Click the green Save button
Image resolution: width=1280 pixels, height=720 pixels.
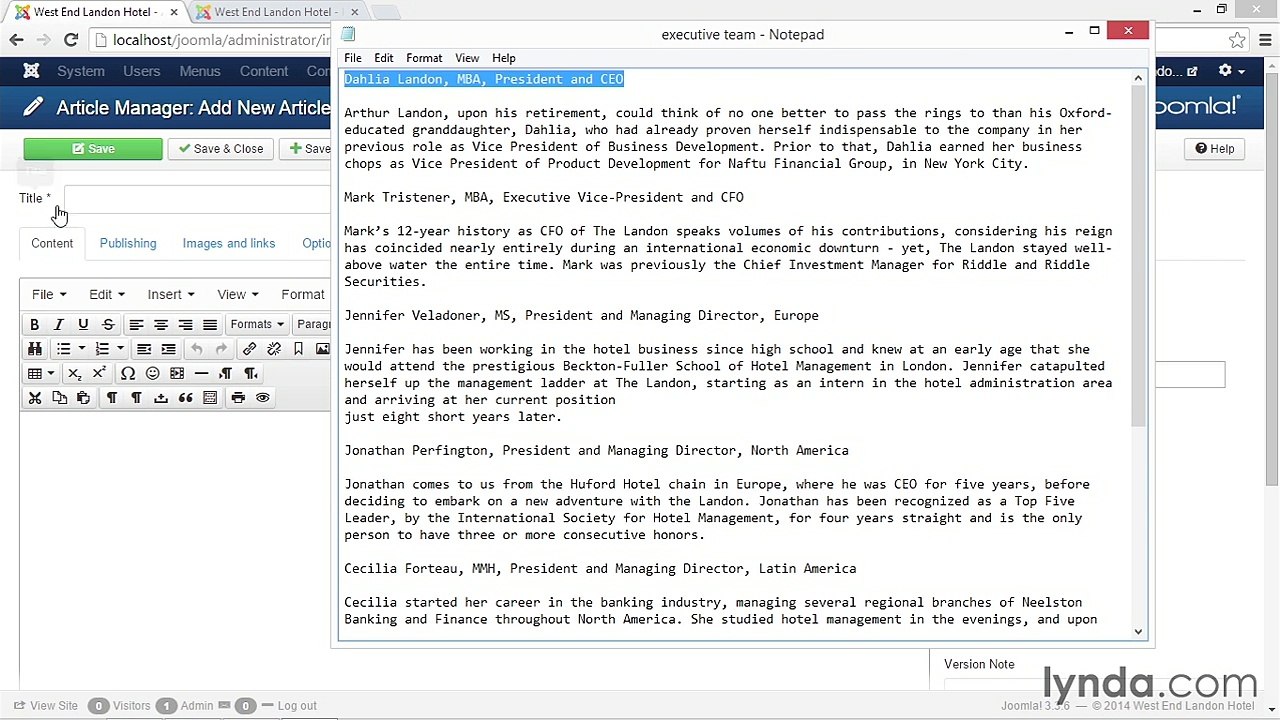pyautogui.click(x=93, y=149)
